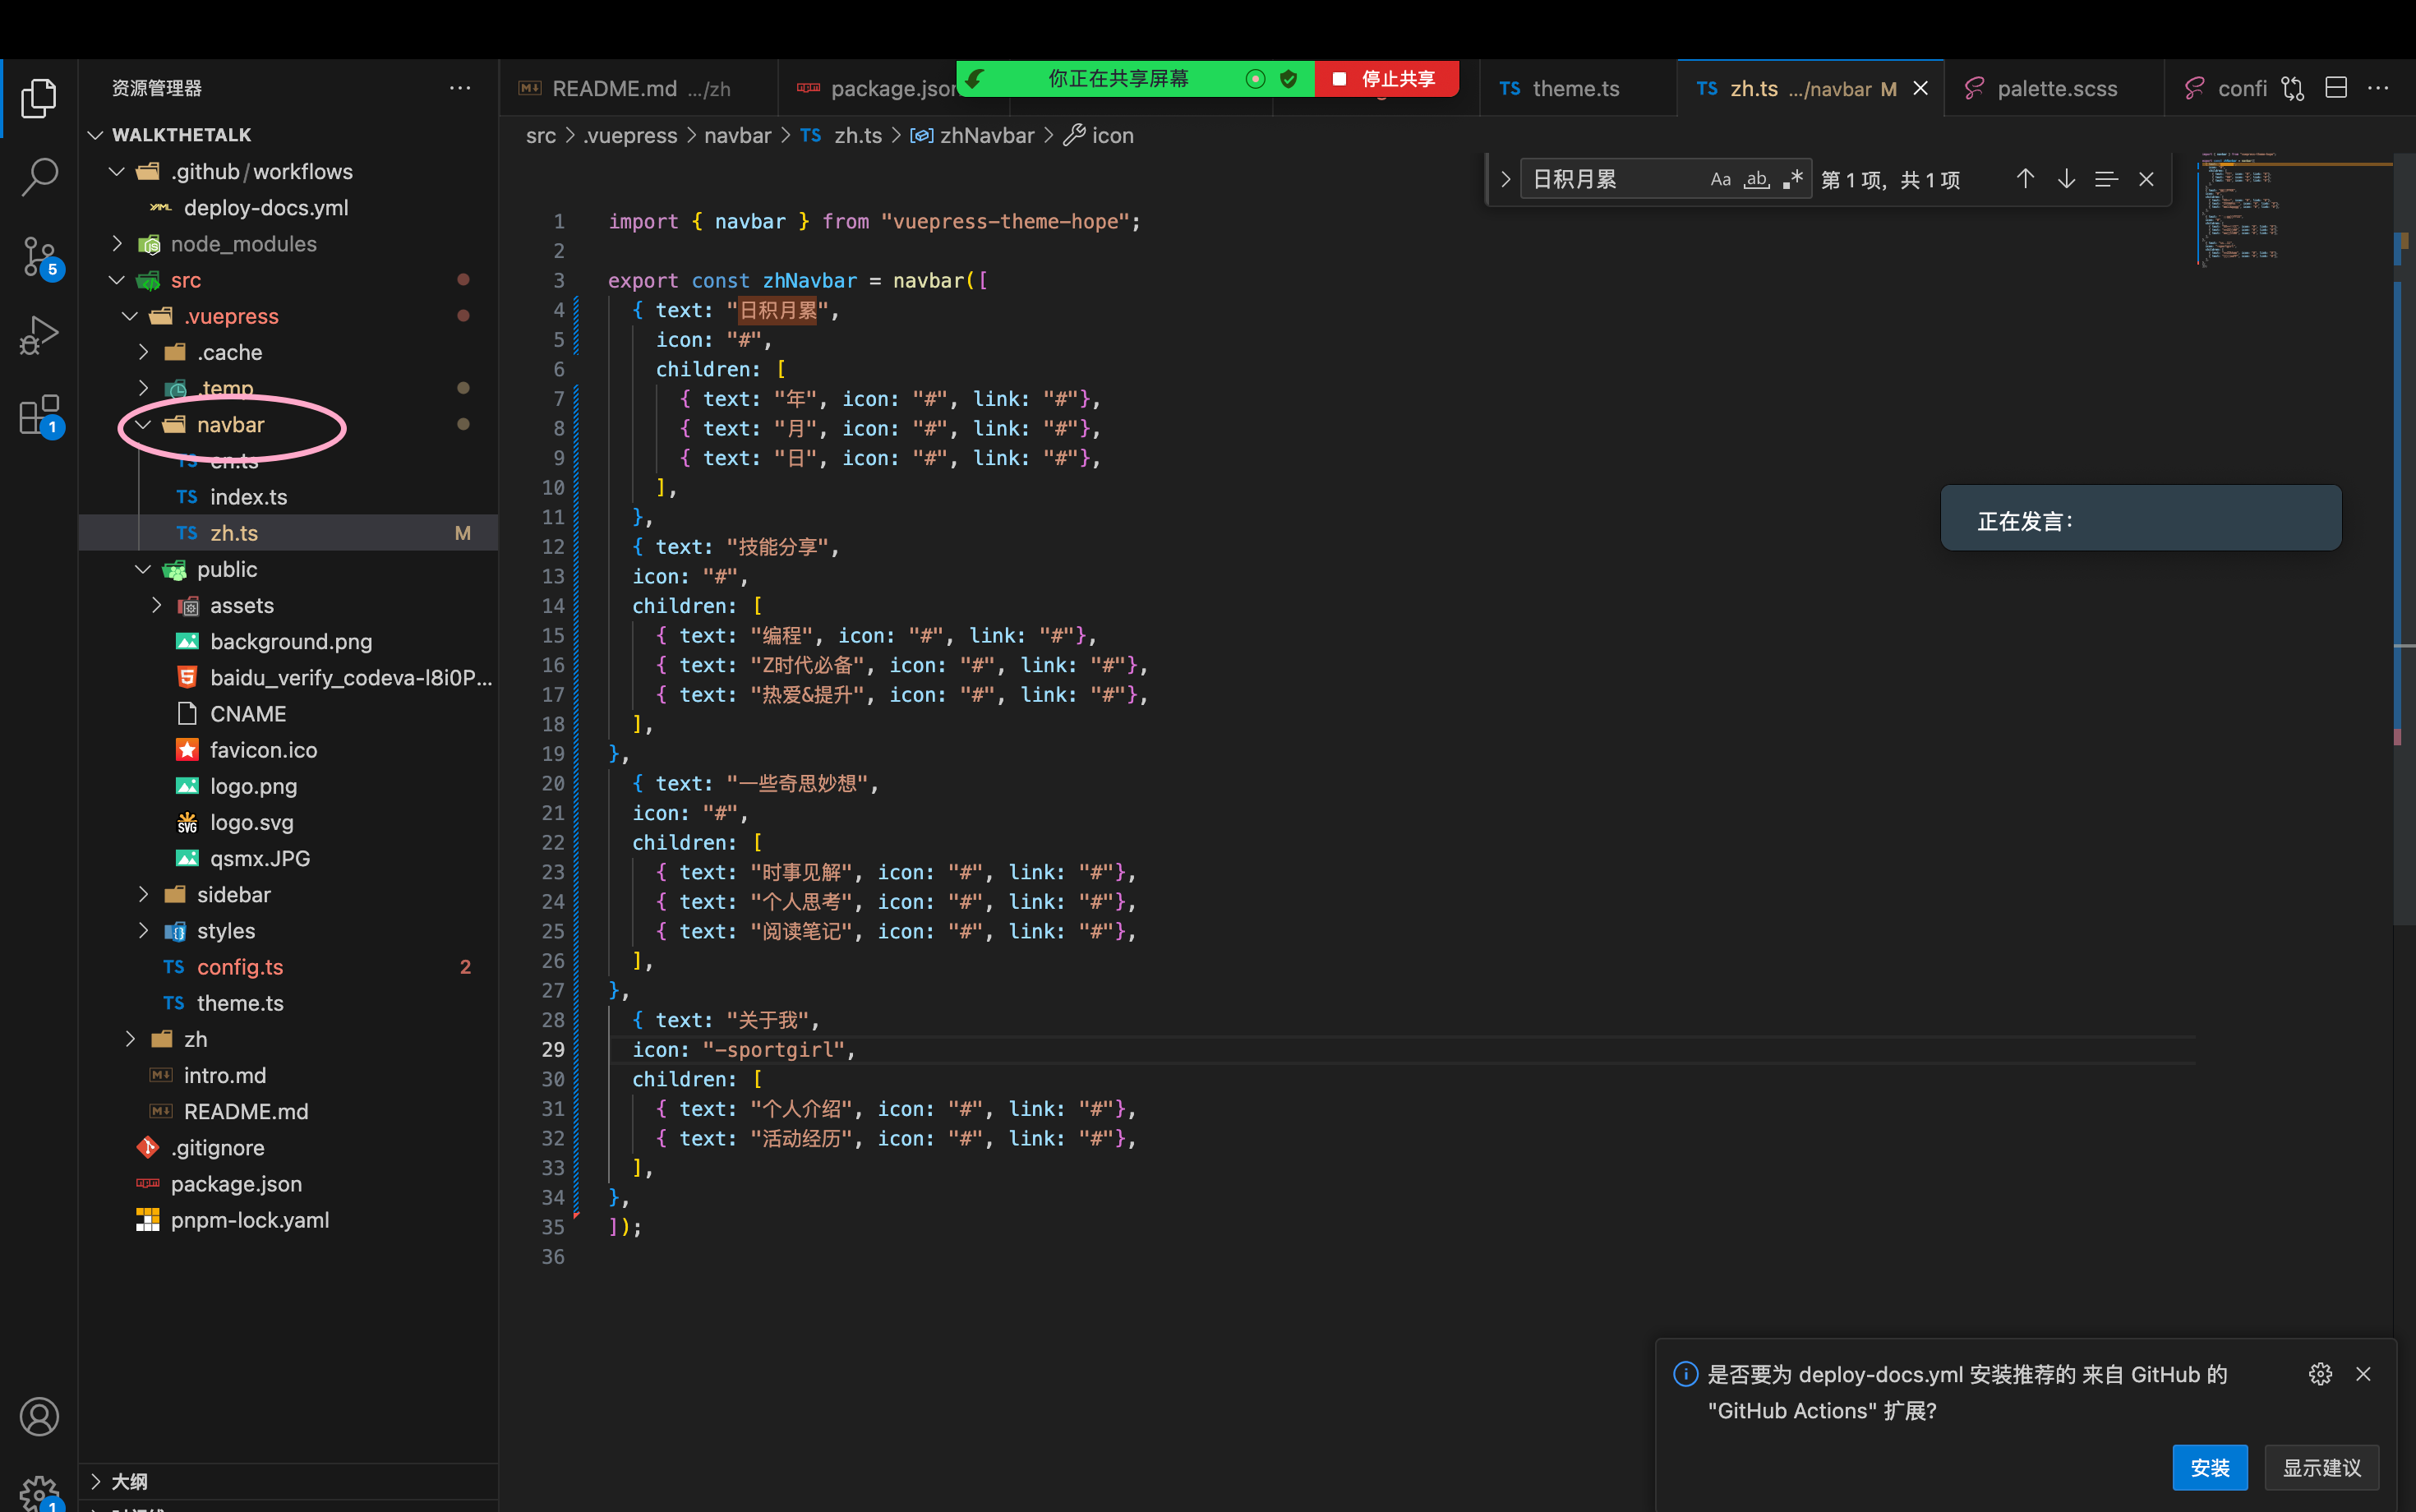Click the info icon in the notification
The height and width of the screenshot is (1512, 2416).
[1685, 1374]
